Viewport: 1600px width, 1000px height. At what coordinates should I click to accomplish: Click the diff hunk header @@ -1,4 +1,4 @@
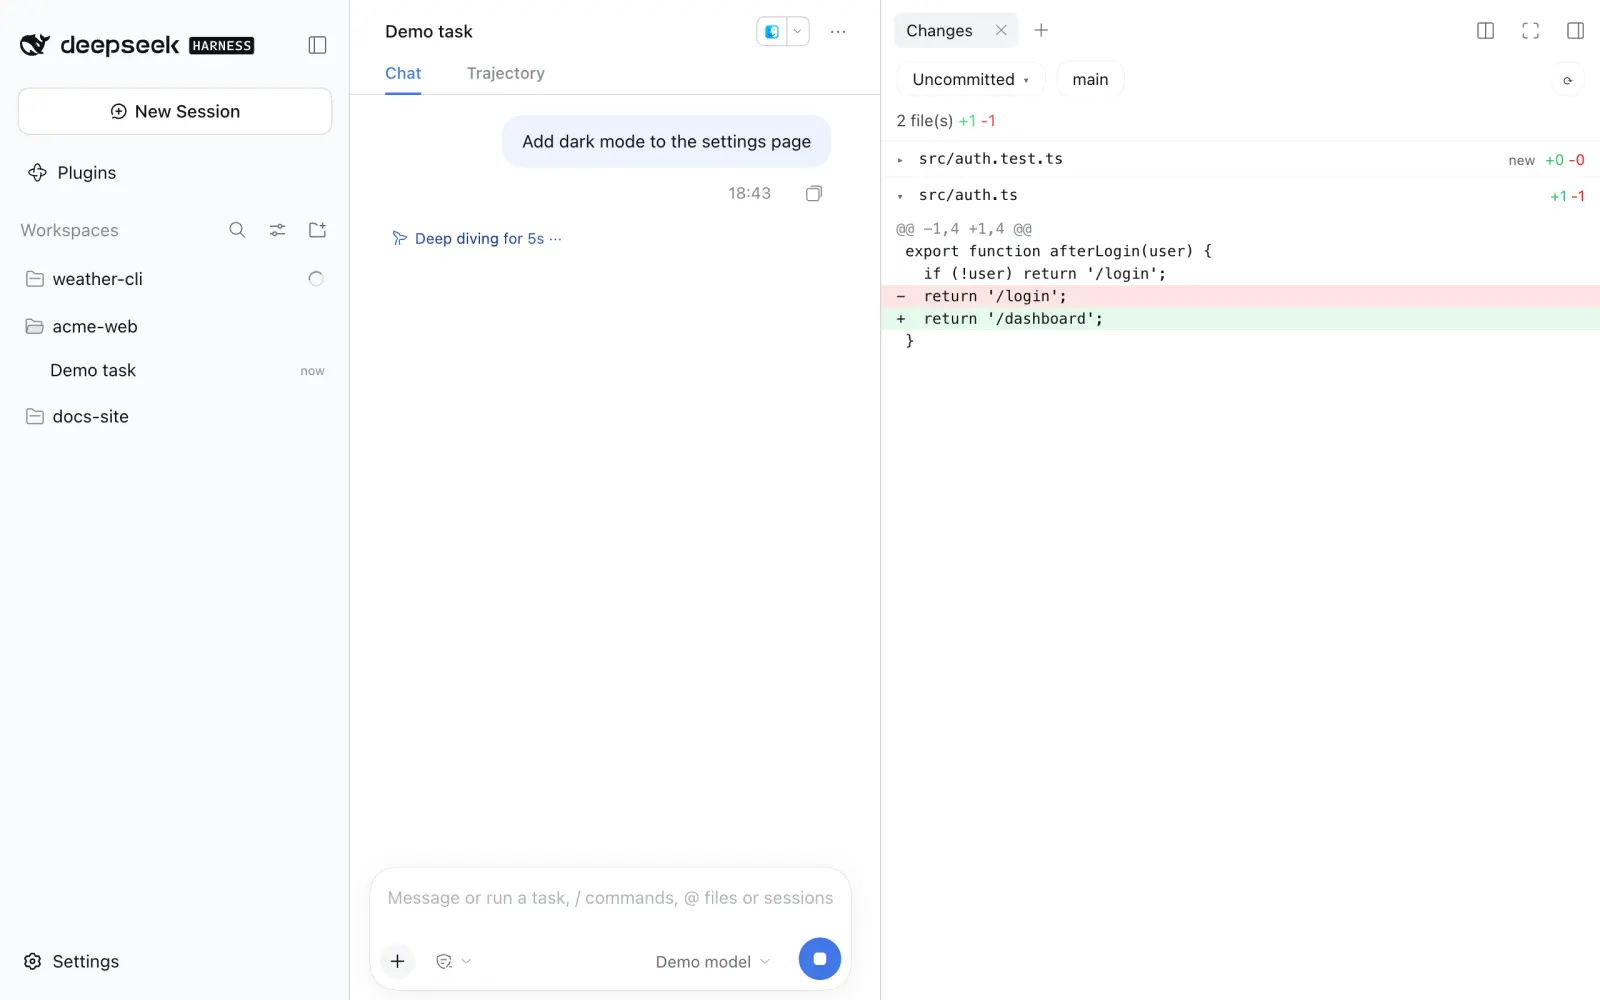click(x=964, y=229)
